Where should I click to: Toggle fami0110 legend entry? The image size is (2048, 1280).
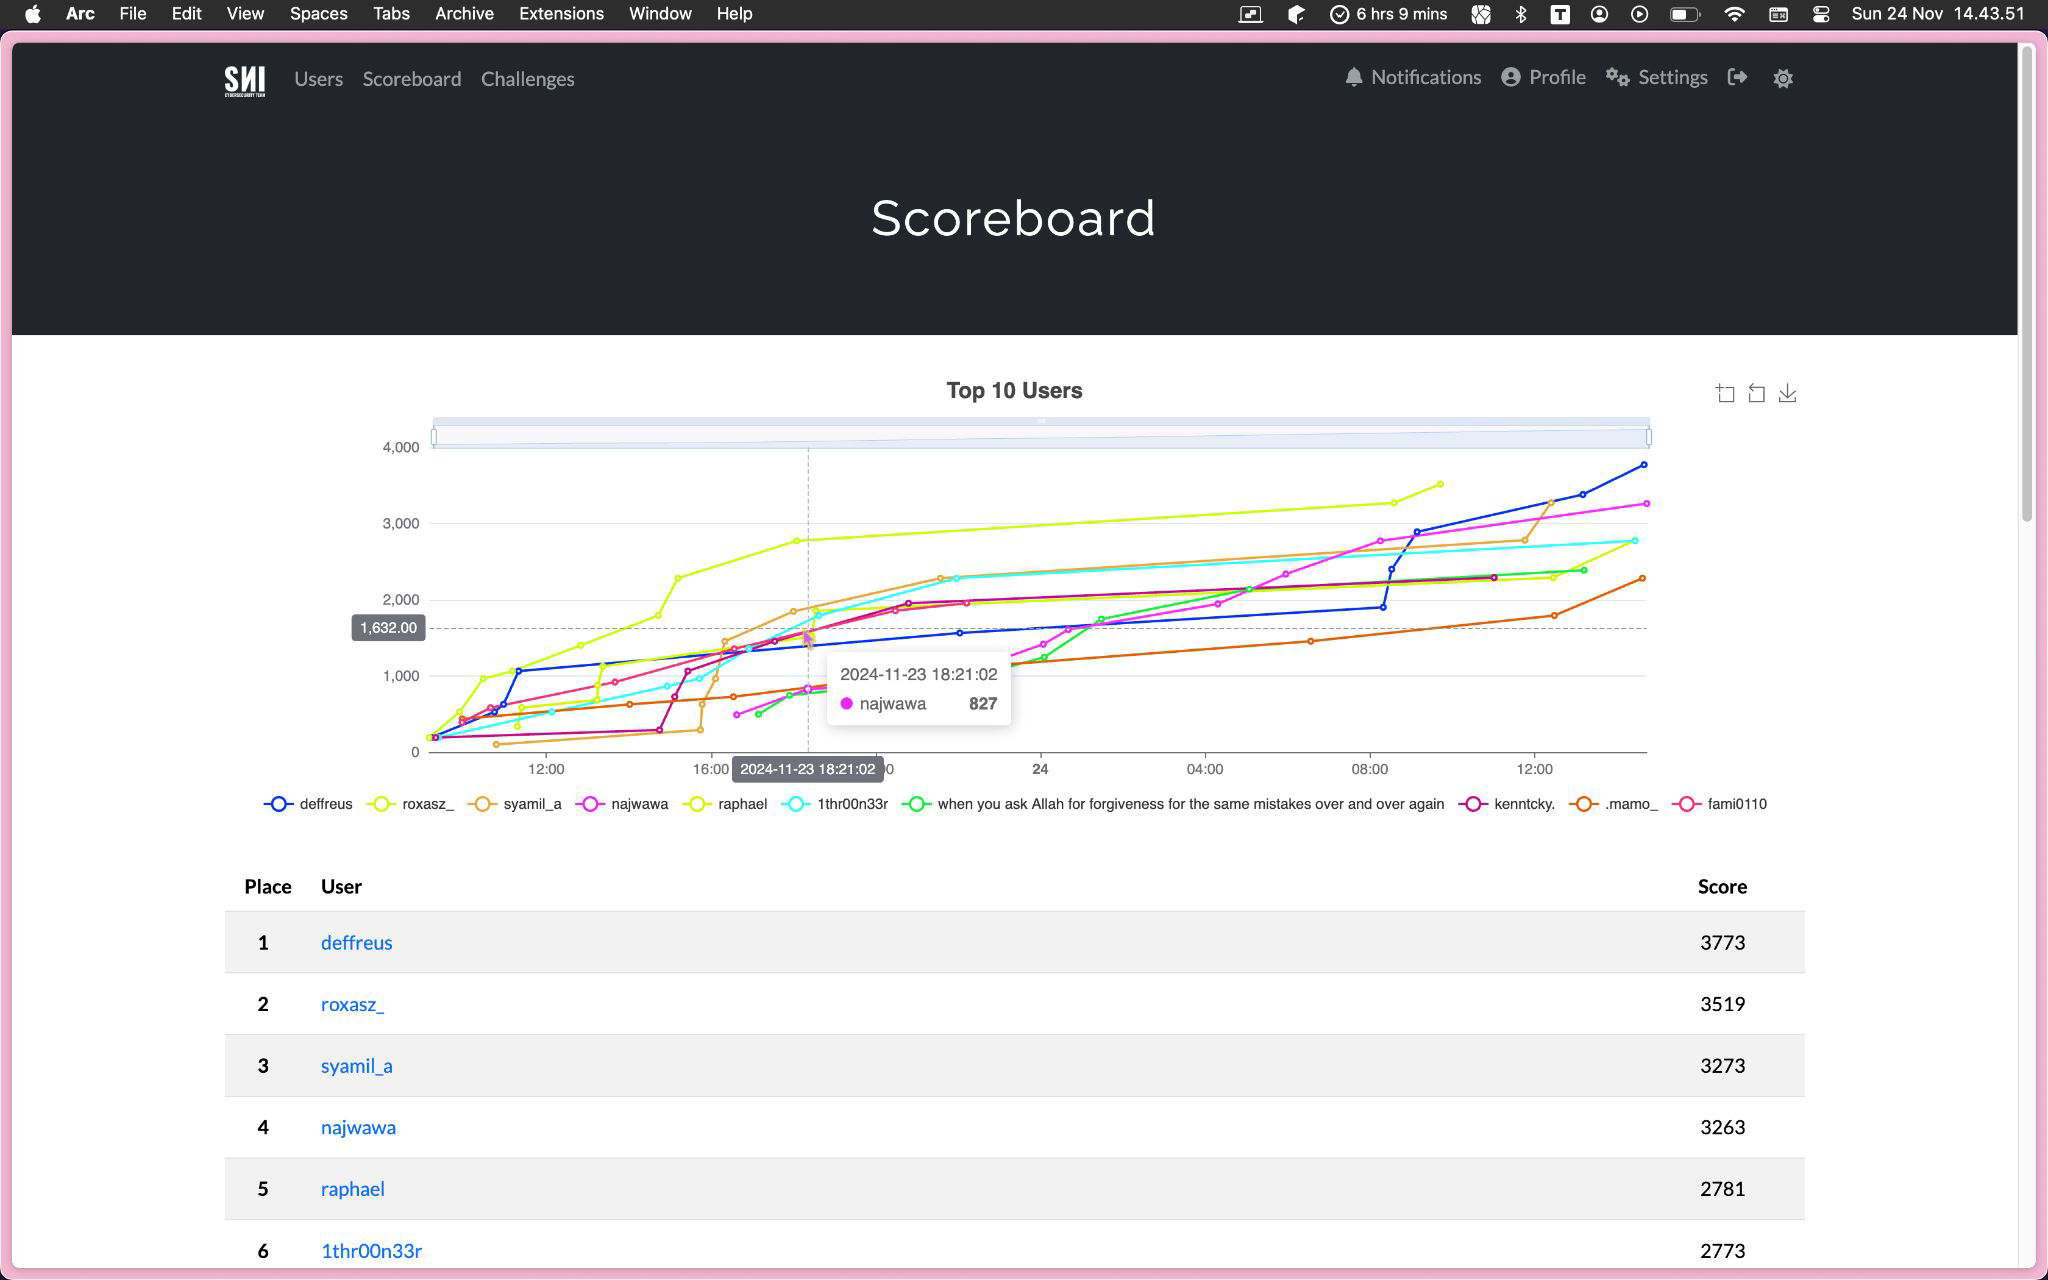point(1720,804)
